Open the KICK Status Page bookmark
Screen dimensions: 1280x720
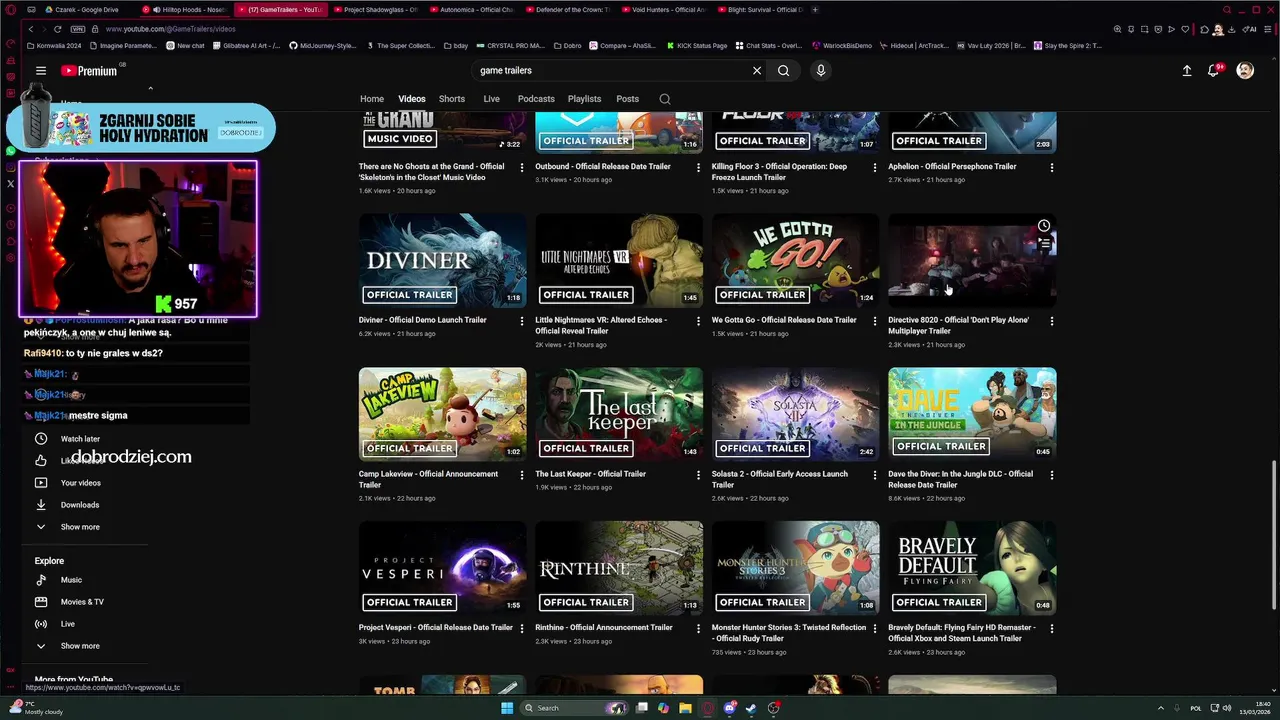tap(695, 46)
